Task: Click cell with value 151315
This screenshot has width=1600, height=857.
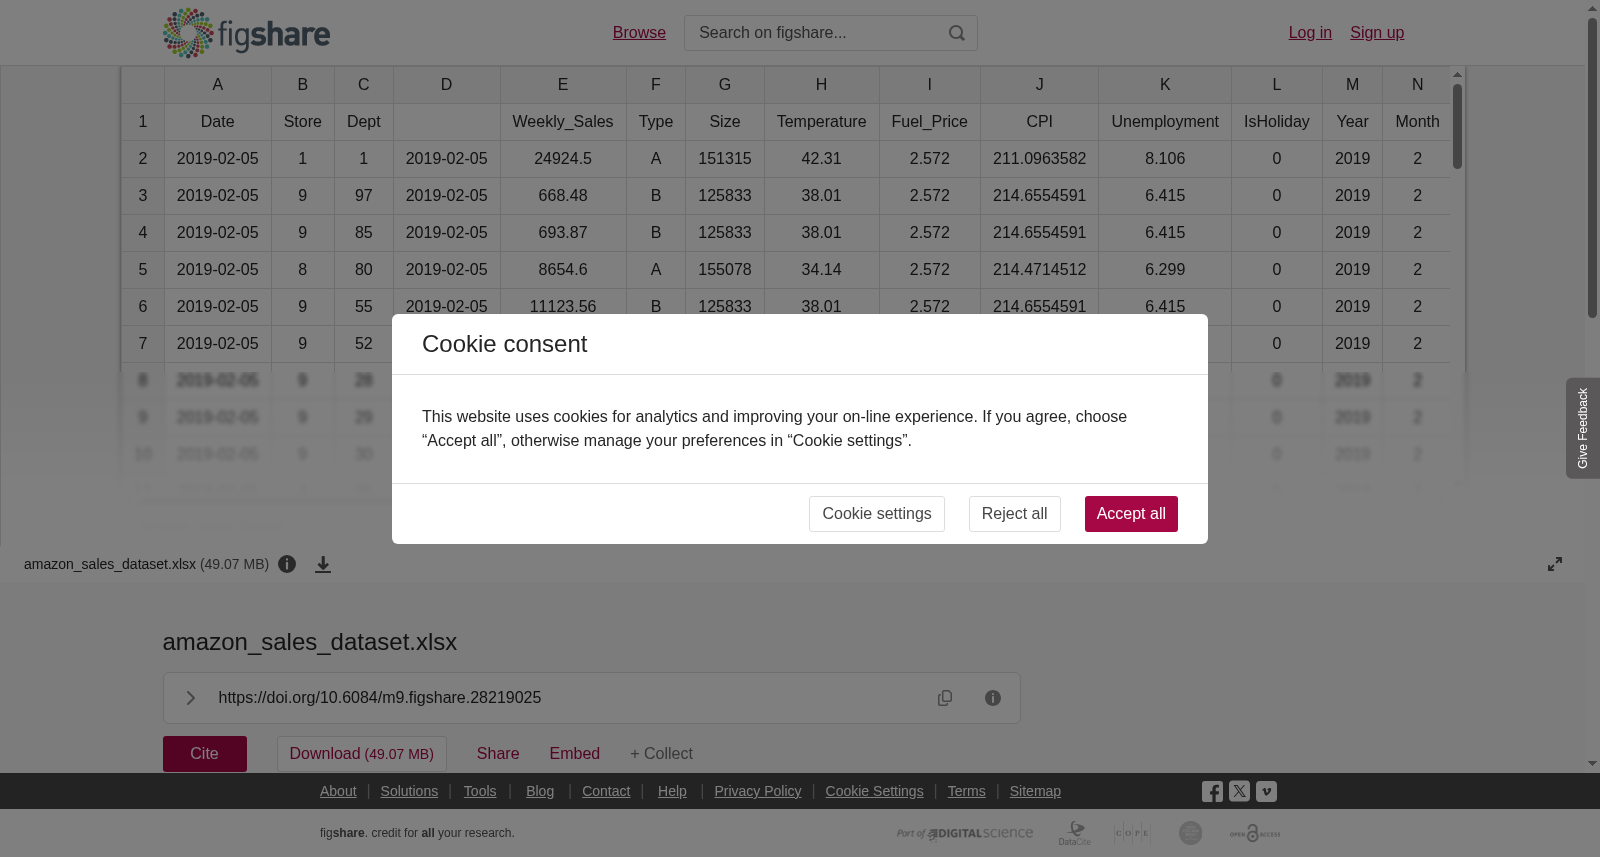Action: coord(725,159)
